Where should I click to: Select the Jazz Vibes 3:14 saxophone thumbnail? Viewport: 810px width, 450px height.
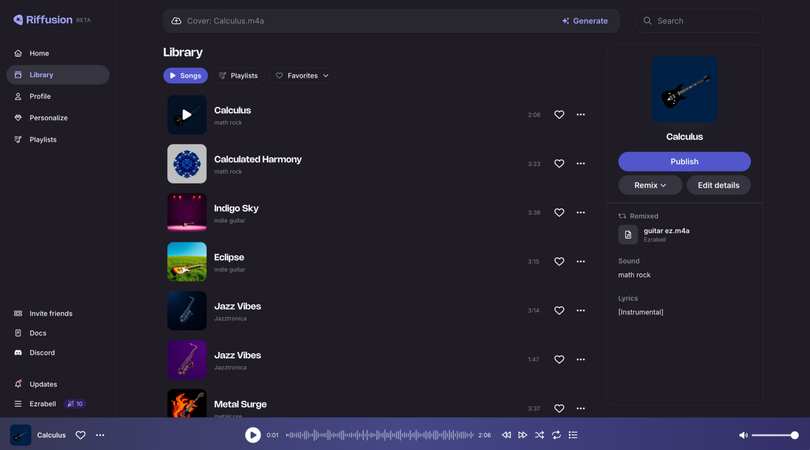click(187, 311)
